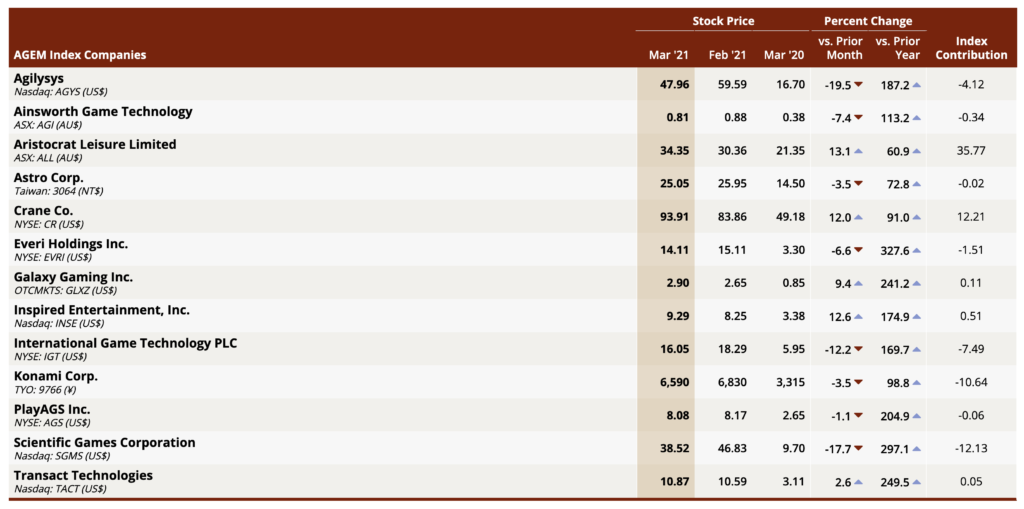Screen dimensions: 1024x509
Task: Click the Percent Change group header
Action: click(x=868, y=22)
